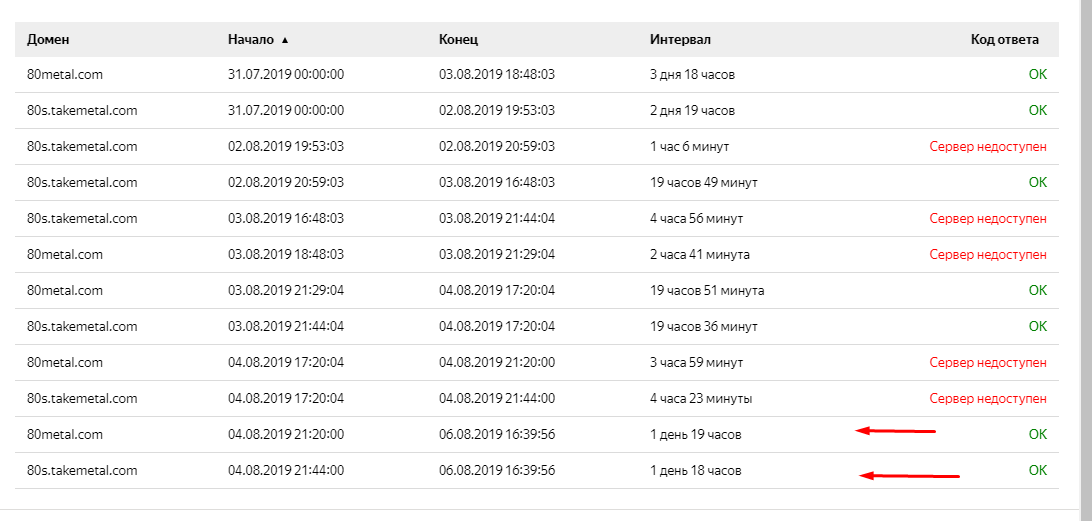Click Сервер недоступен for 4 часа 23 минуты row
Viewport: 1092px width, 521px height.
point(988,399)
